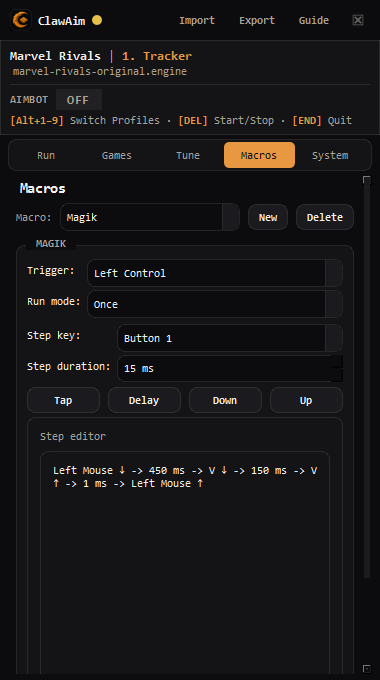Switch to the System tab
Viewport: 380px width, 680px height.
(330, 155)
